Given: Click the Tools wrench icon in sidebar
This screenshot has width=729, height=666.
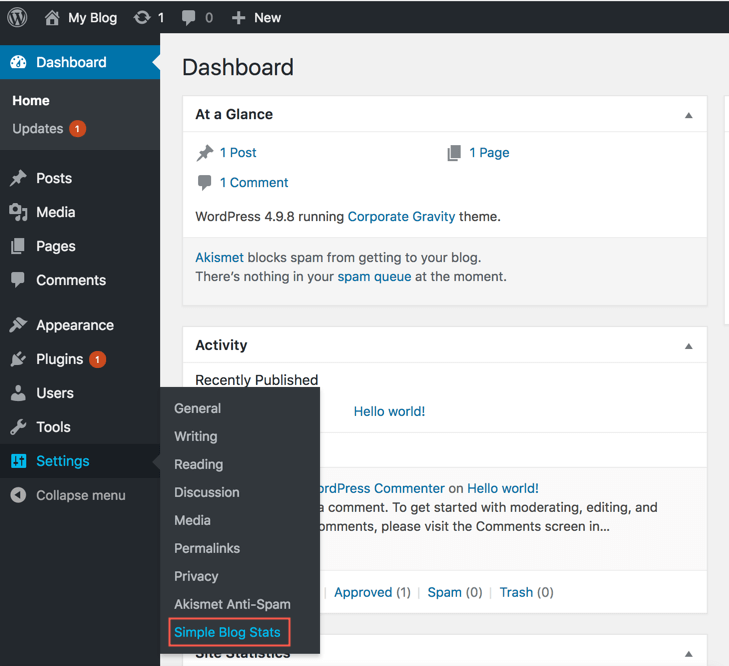Looking at the screenshot, I should tap(18, 427).
